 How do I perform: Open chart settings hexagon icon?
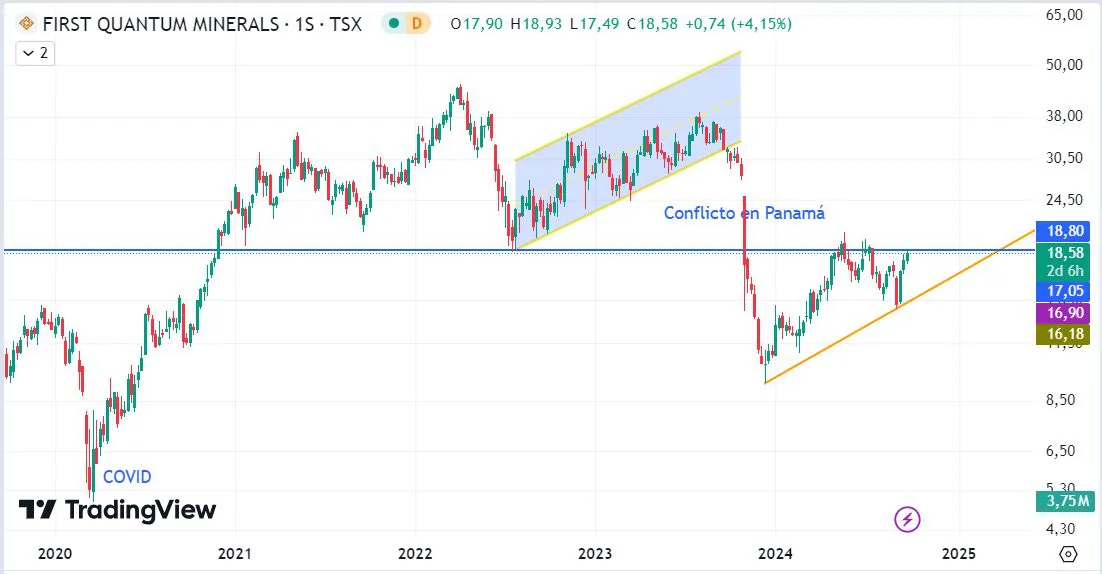(1067, 553)
